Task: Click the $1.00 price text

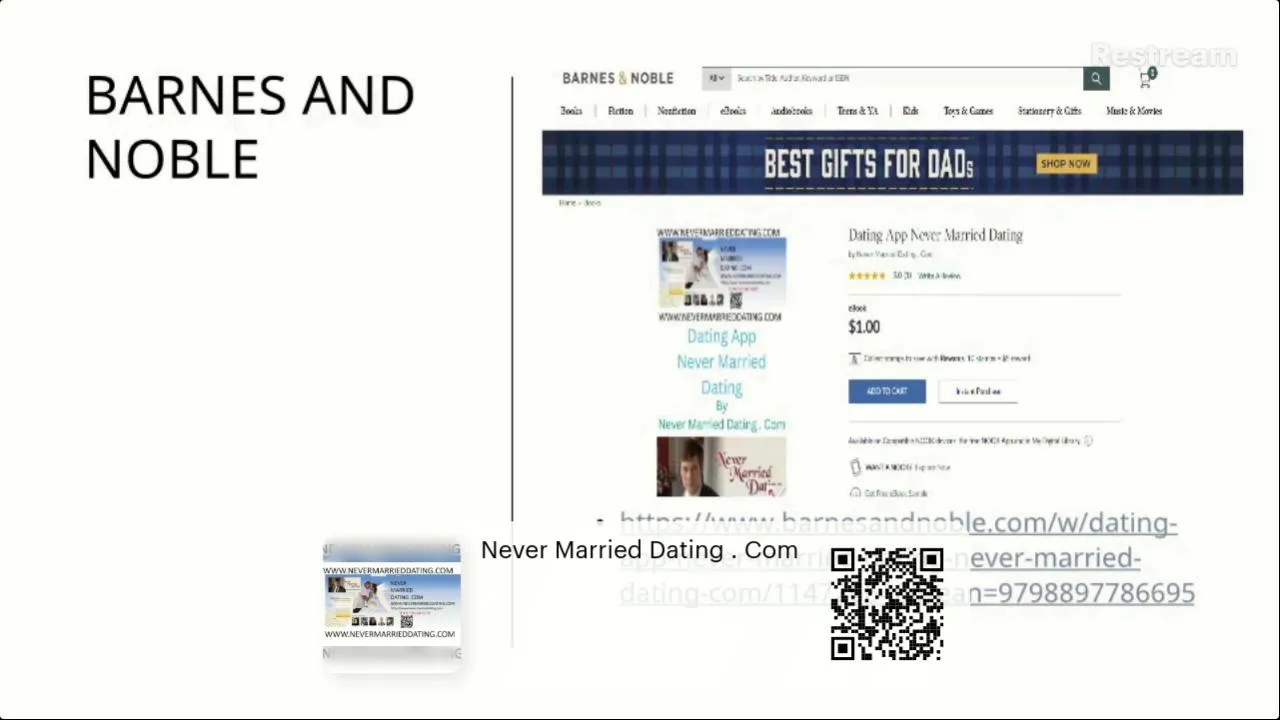Action: tap(864, 327)
